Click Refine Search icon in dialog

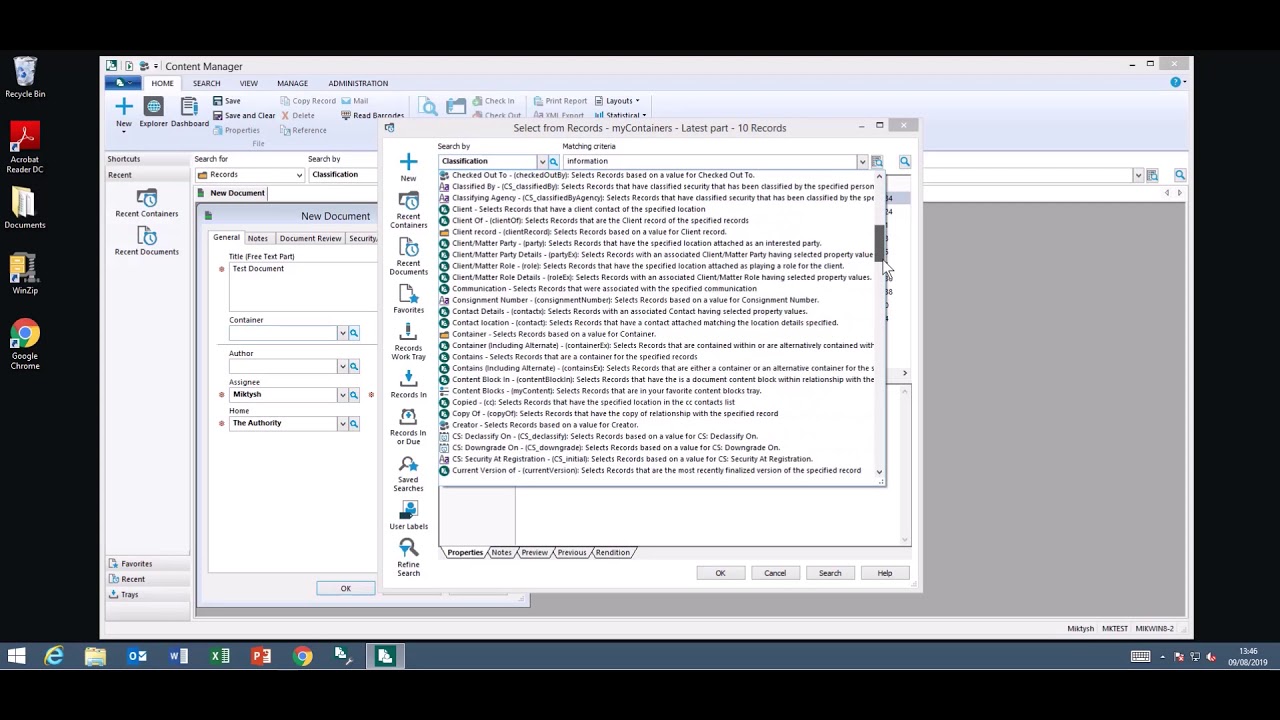408,558
